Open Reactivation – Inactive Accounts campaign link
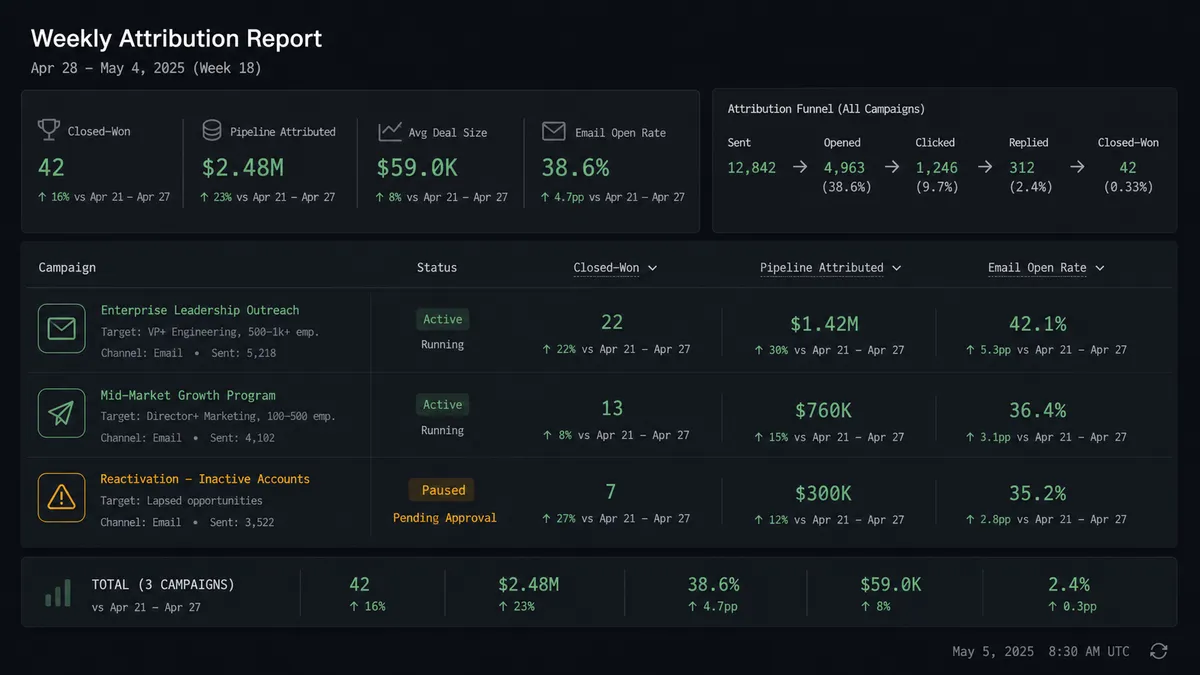 (205, 479)
